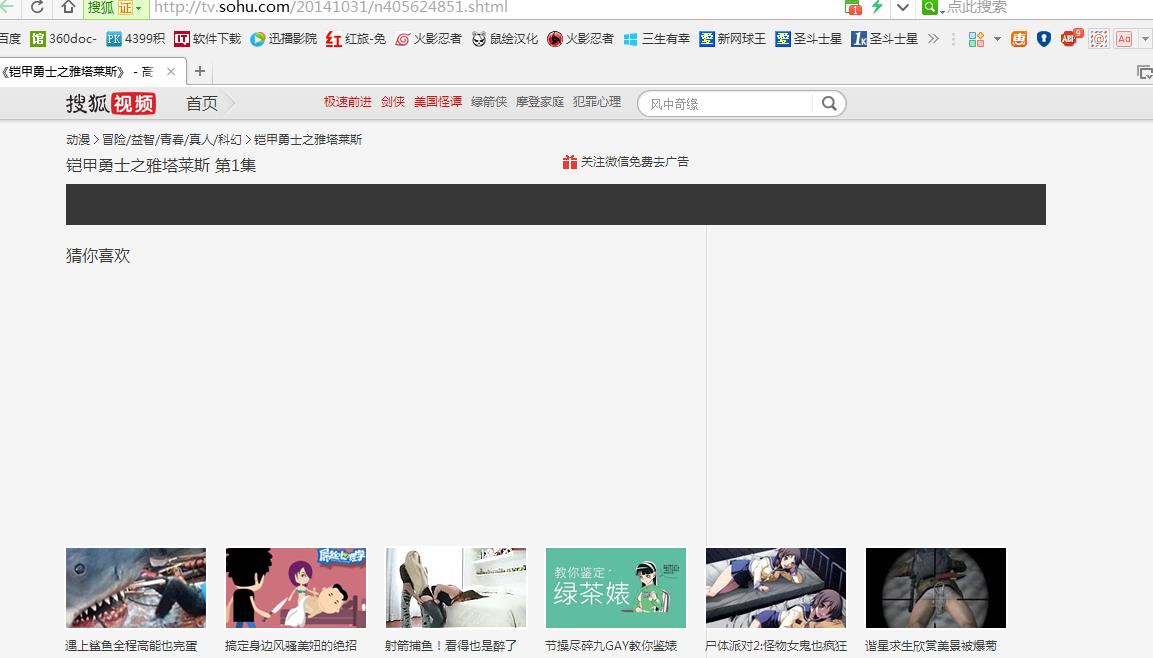Open the 尸体派对2 anime thumbnail
This screenshot has width=1153, height=658.
point(776,587)
